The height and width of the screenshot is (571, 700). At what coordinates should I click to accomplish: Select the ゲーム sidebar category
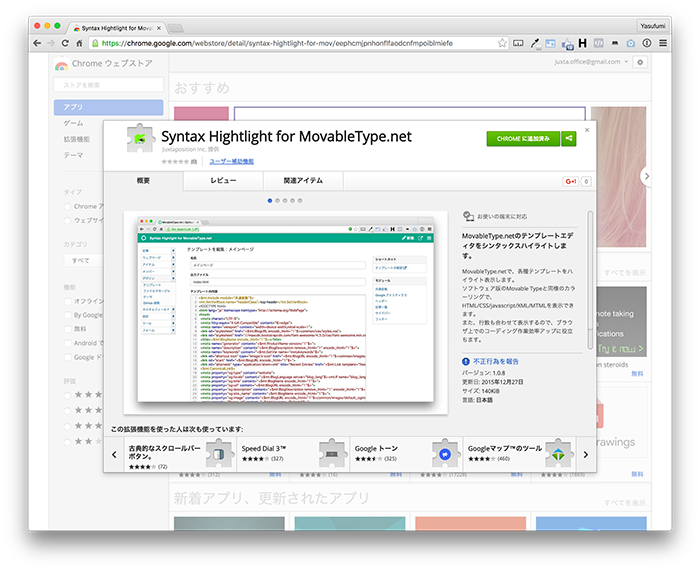click(x=73, y=123)
